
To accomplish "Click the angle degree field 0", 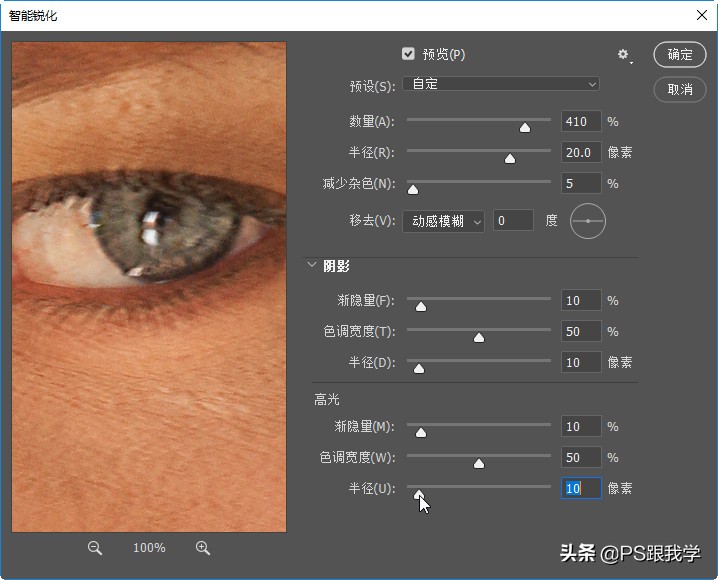I will (513, 221).
